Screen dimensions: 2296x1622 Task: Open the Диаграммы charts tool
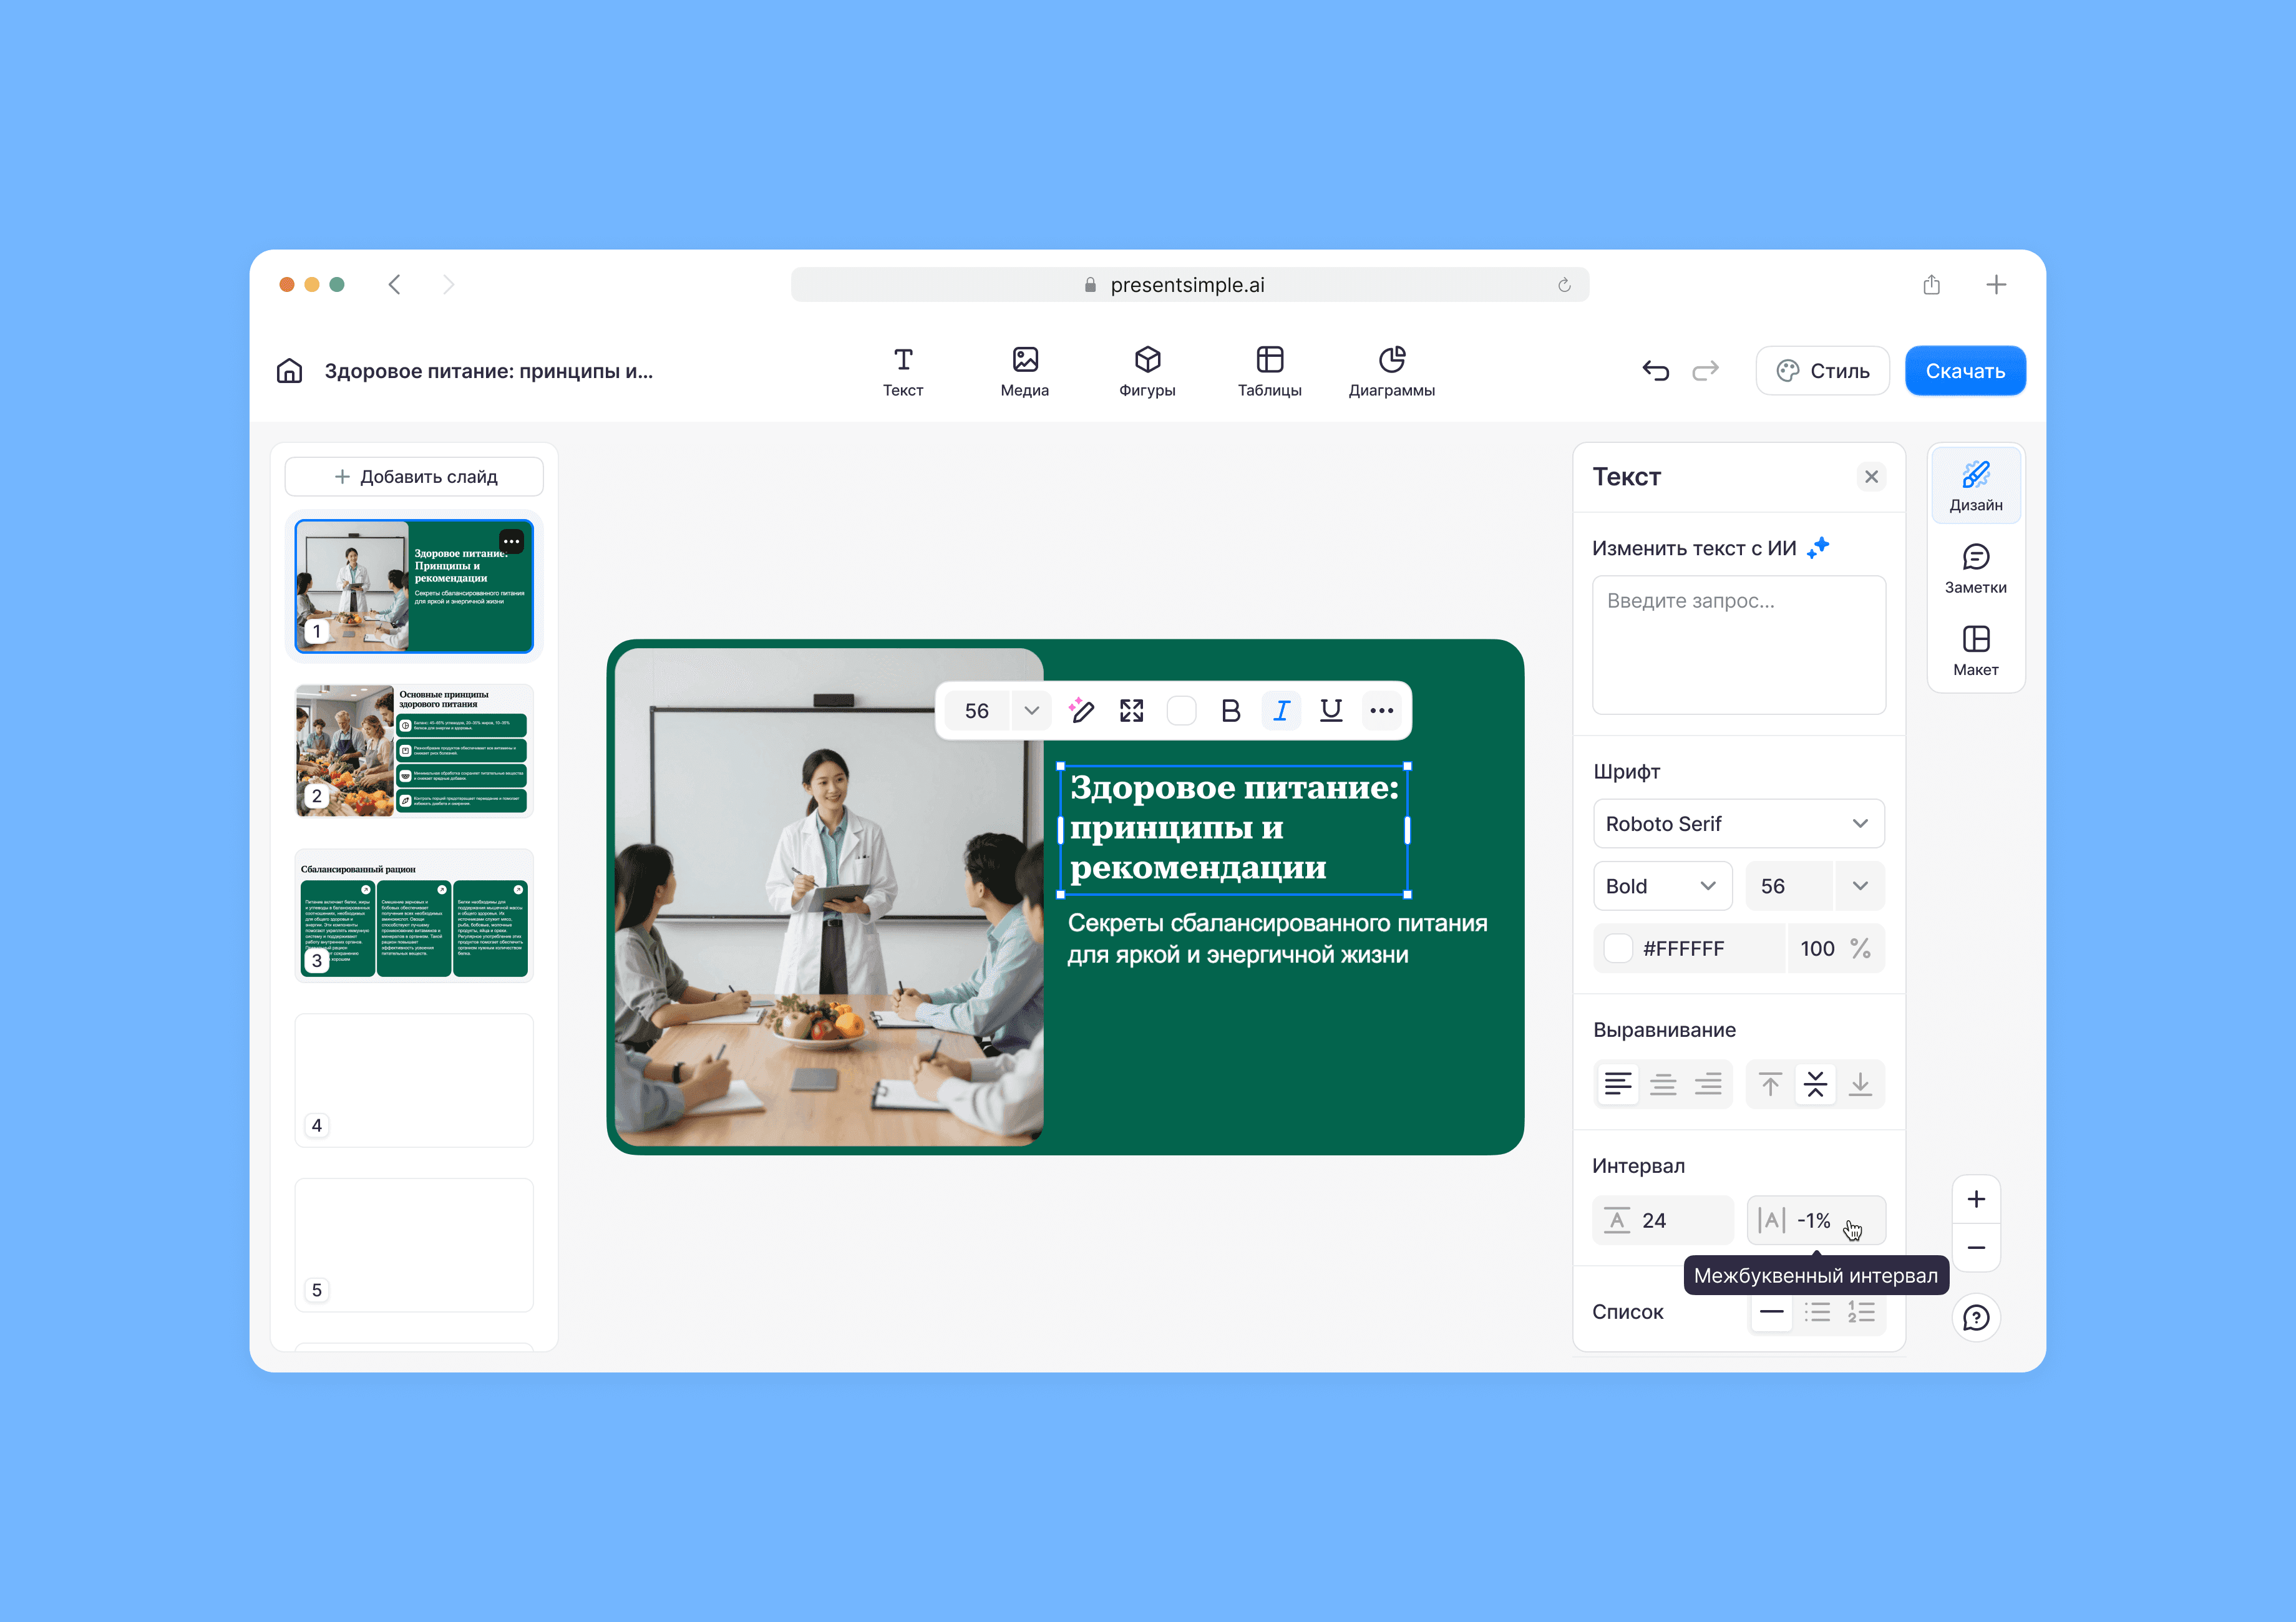tap(1391, 371)
